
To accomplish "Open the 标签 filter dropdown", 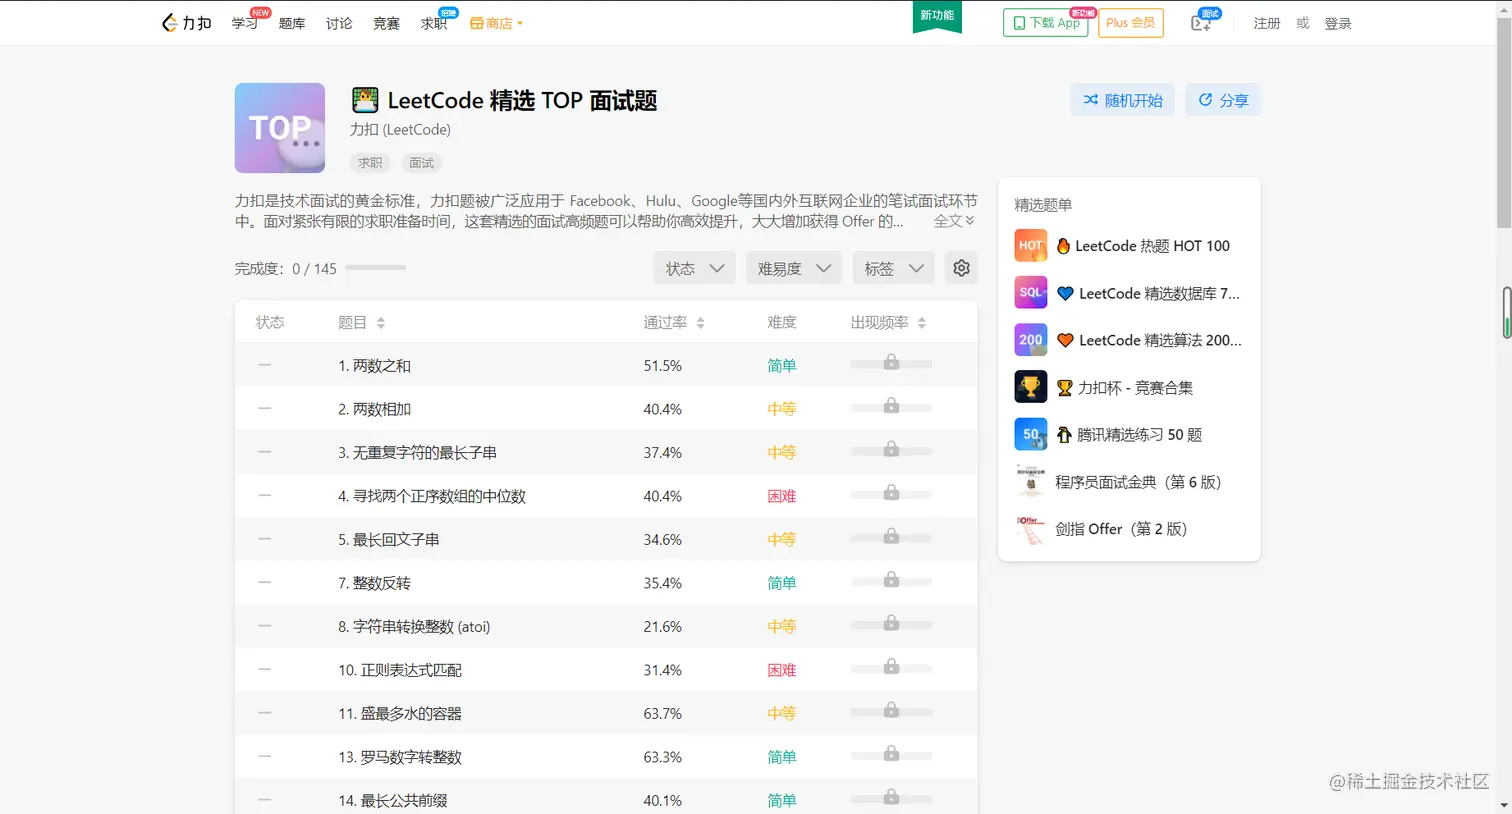I will [x=893, y=268].
